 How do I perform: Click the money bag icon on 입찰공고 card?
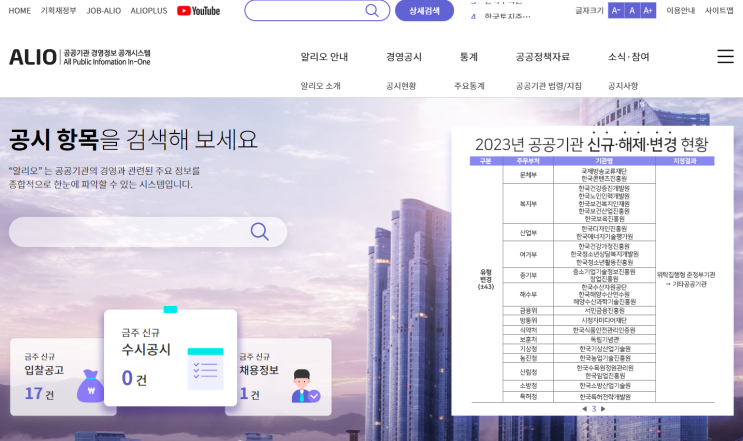tap(91, 386)
